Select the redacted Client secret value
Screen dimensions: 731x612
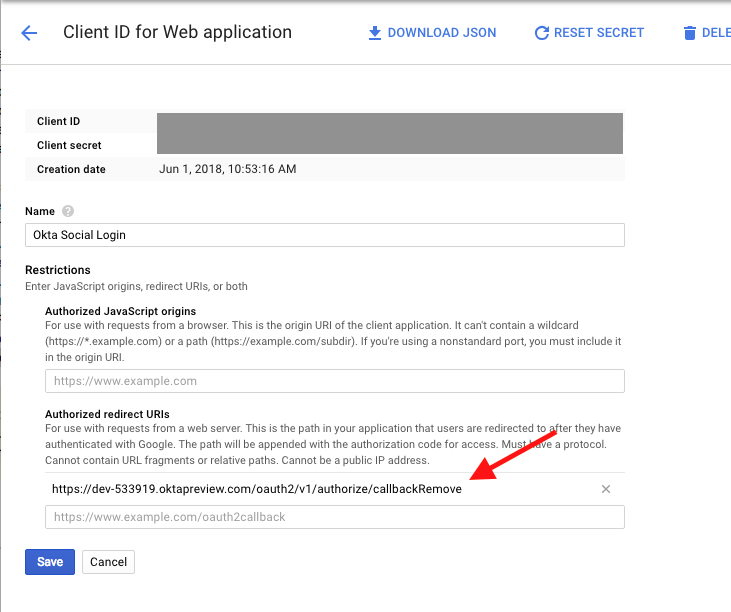click(x=390, y=145)
